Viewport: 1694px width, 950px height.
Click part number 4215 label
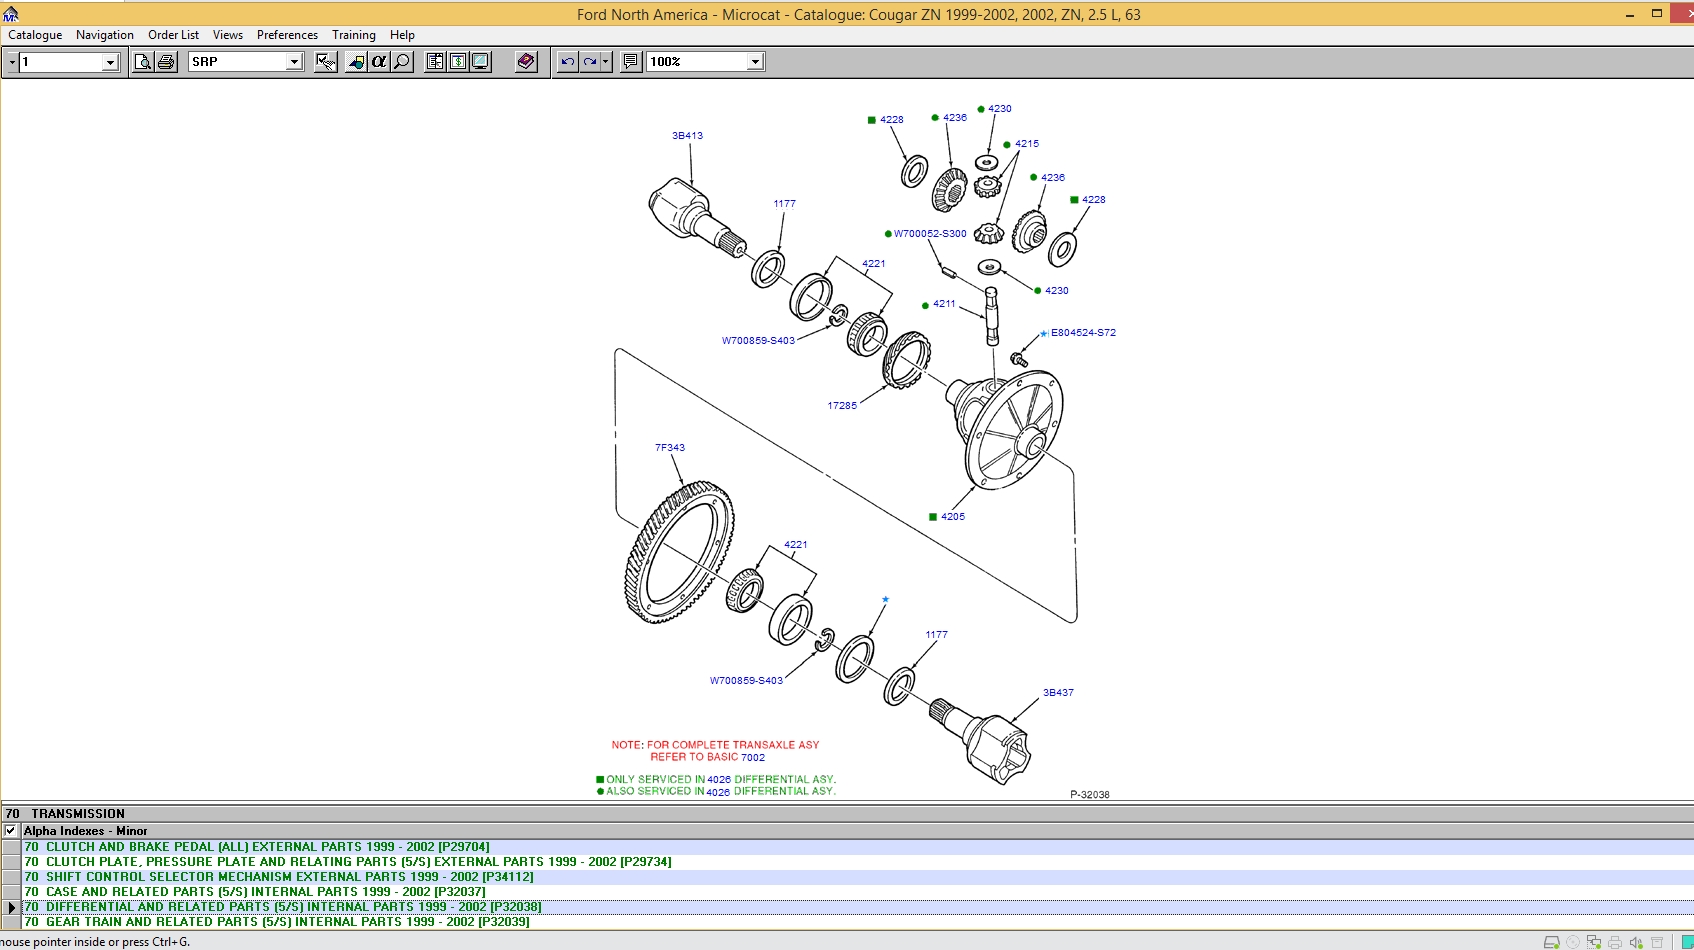coord(1027,144)
